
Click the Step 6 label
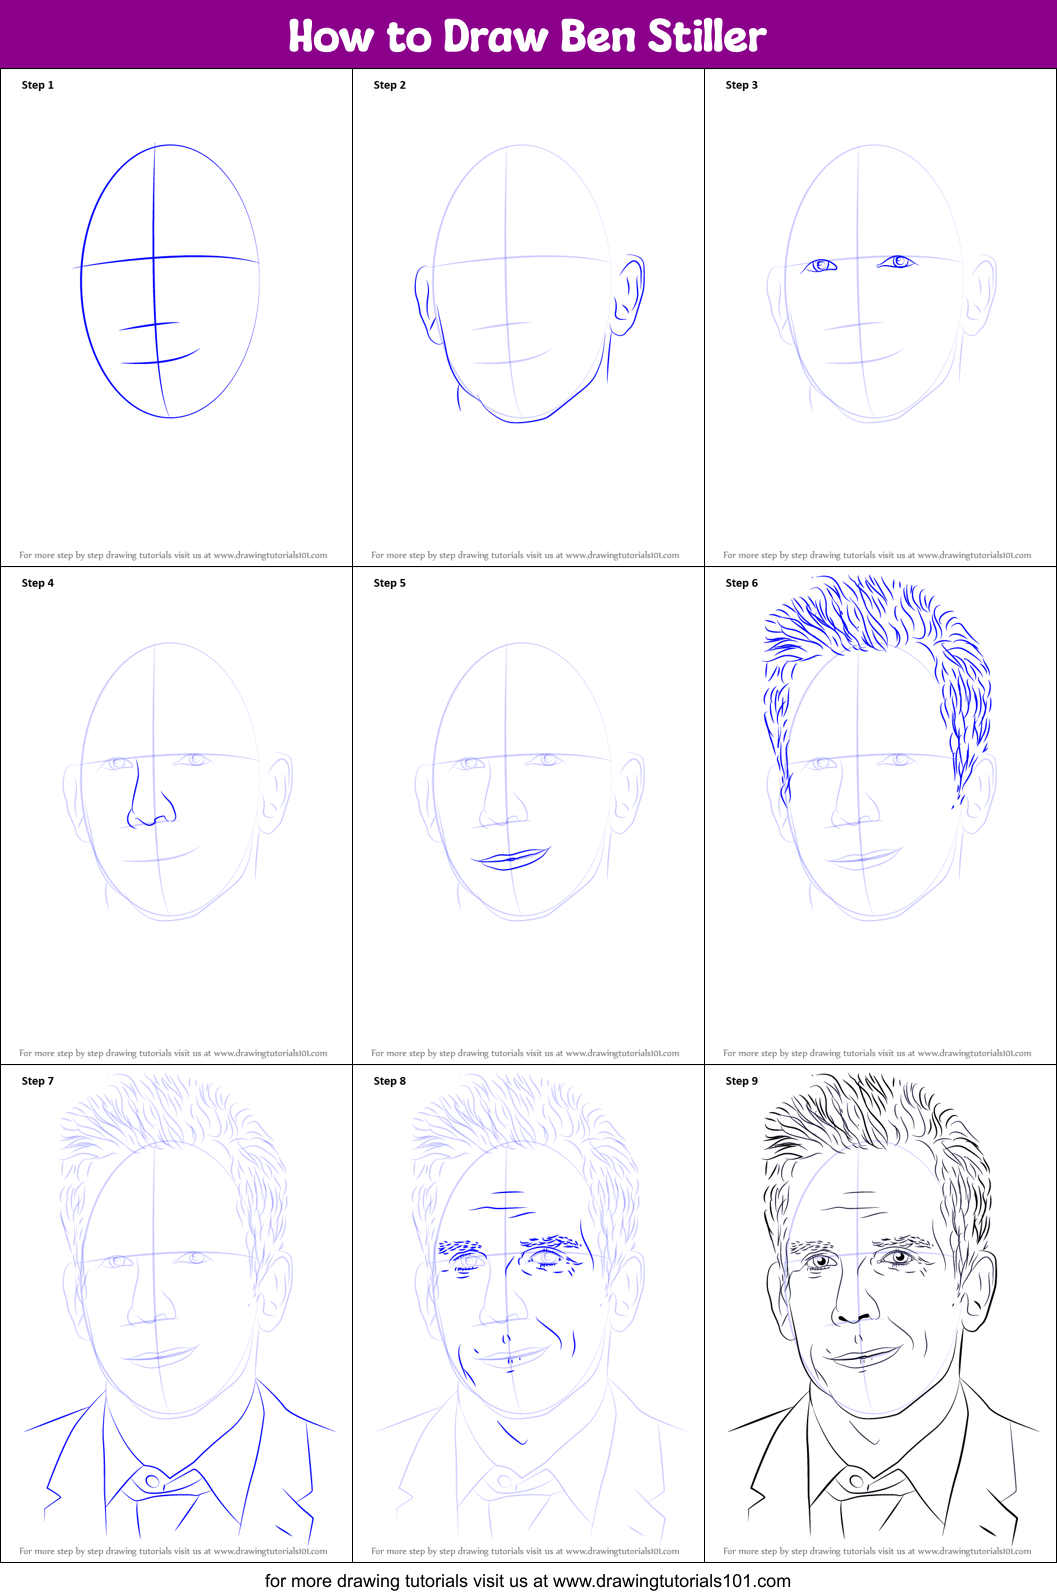point(742,583)
